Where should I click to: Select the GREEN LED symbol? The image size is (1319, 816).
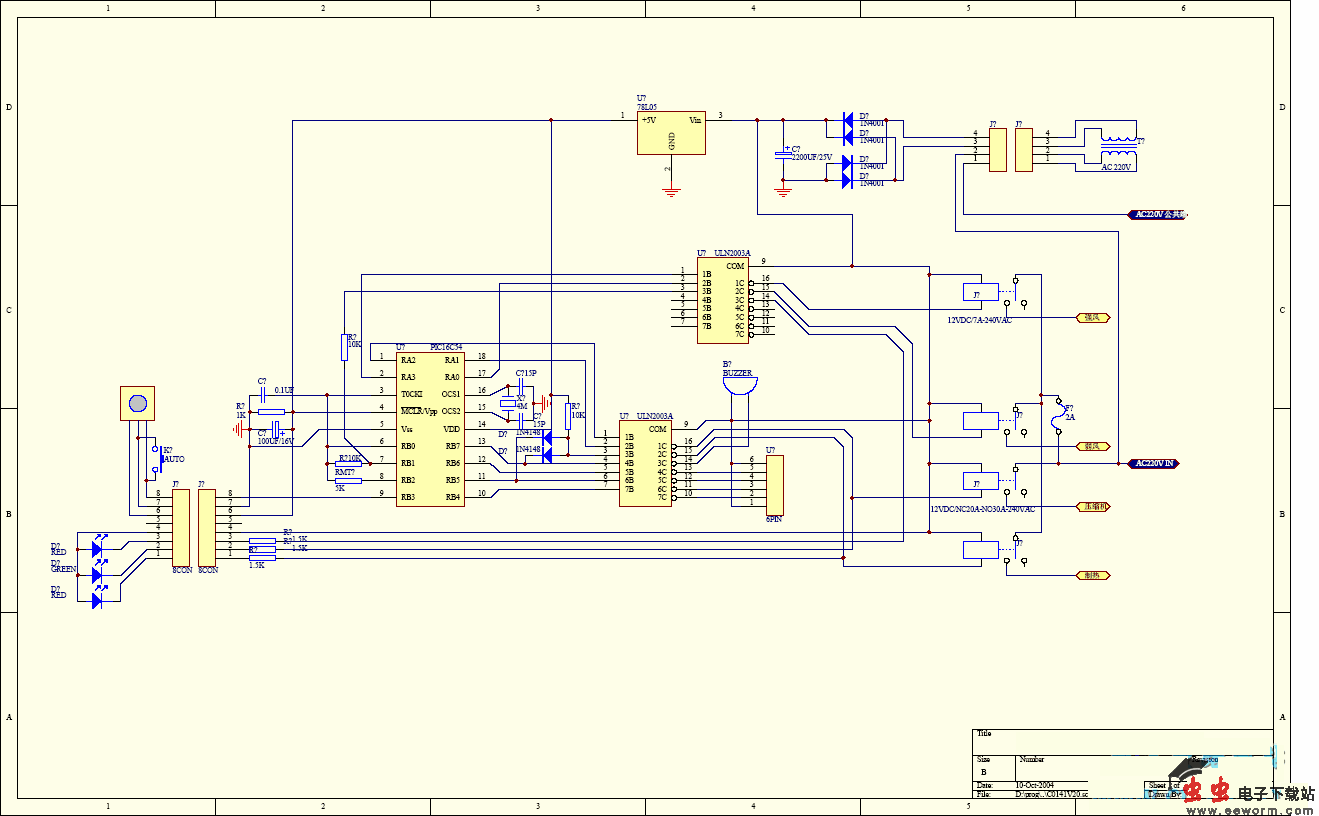[x=97, y=575]
